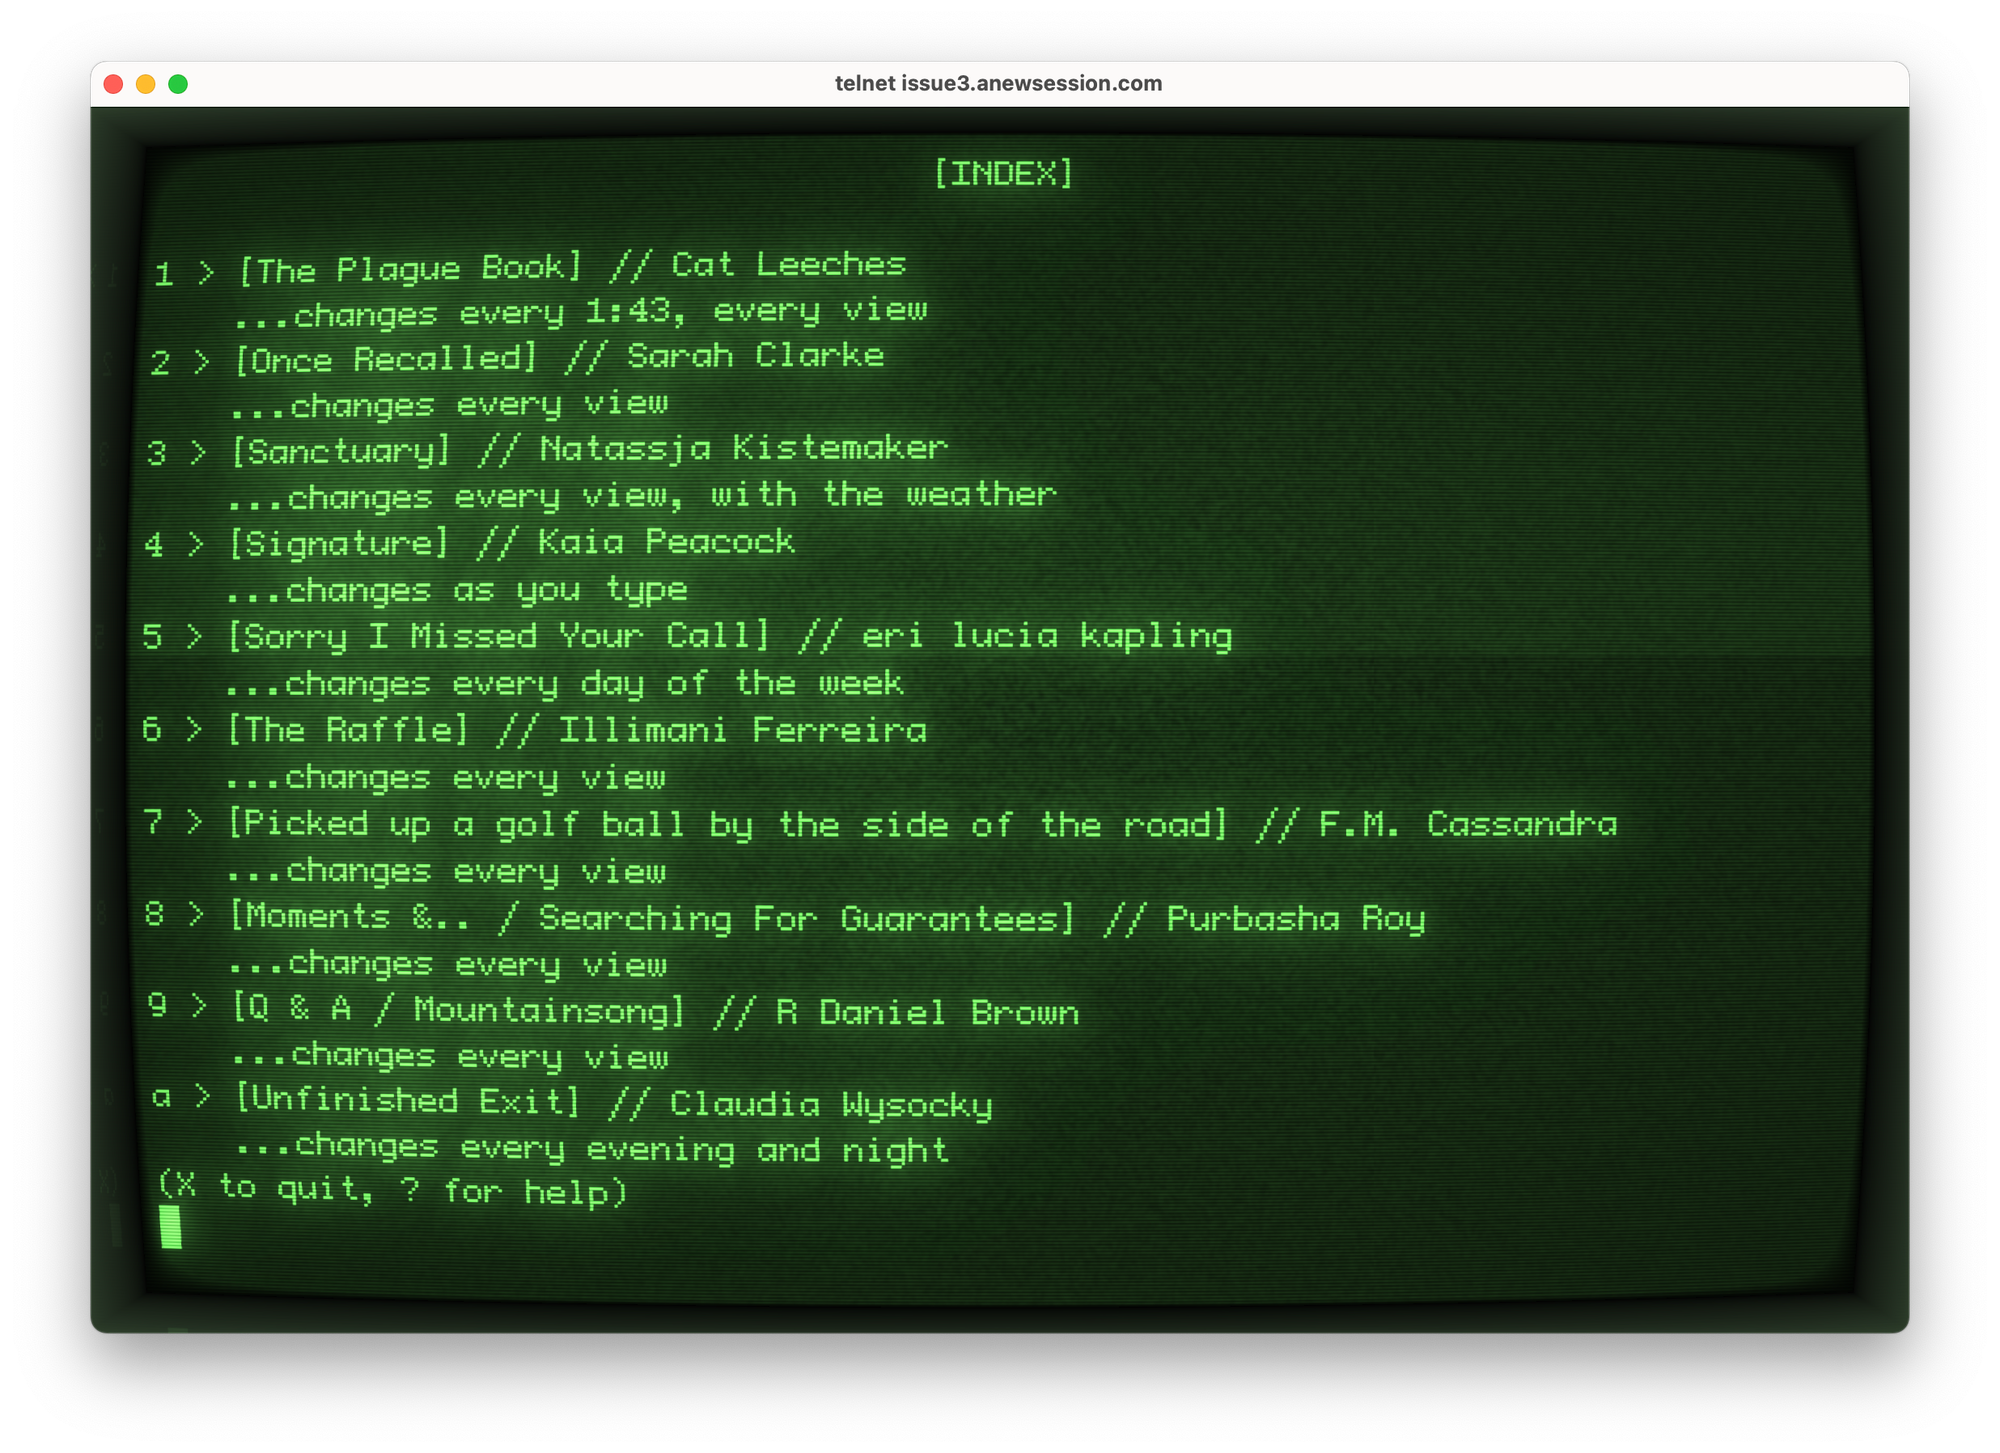
Task: Click the '>' arrow of item 4
Action: (x=196, y=545)
